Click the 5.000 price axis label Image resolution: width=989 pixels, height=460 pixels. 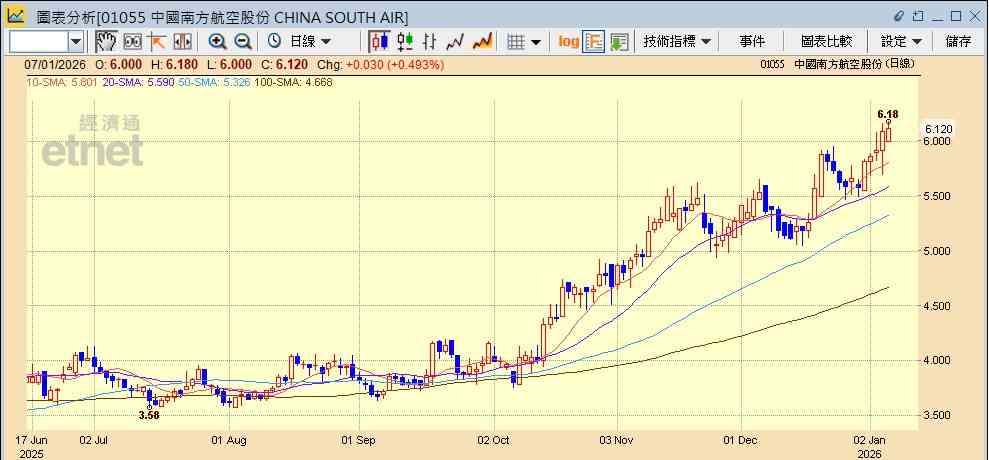point(939,251)
